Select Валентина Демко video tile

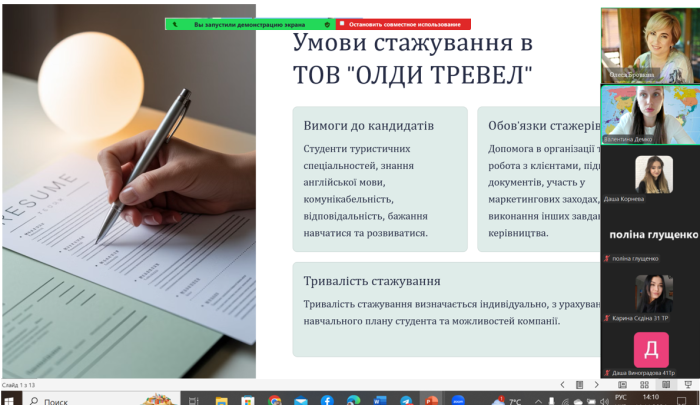point(650,115)
